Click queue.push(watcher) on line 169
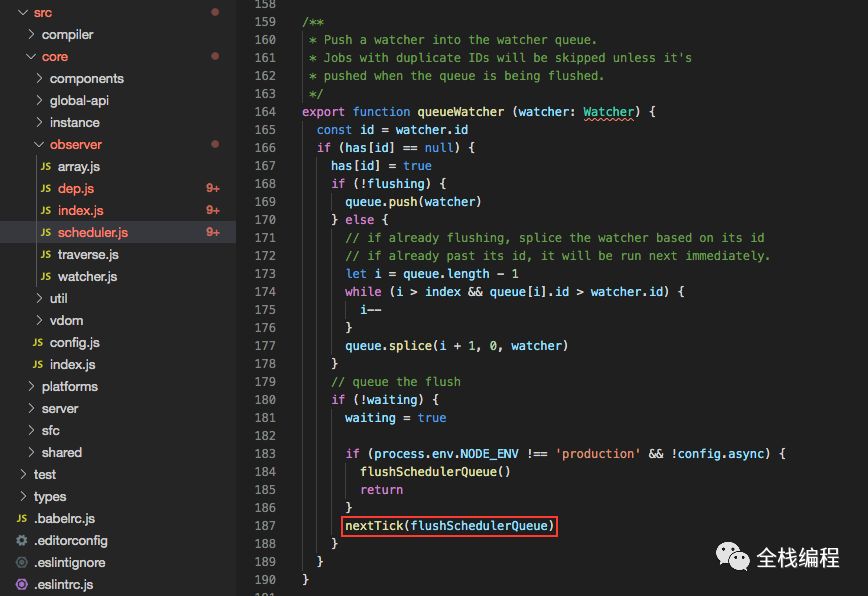 coord(413,201)
